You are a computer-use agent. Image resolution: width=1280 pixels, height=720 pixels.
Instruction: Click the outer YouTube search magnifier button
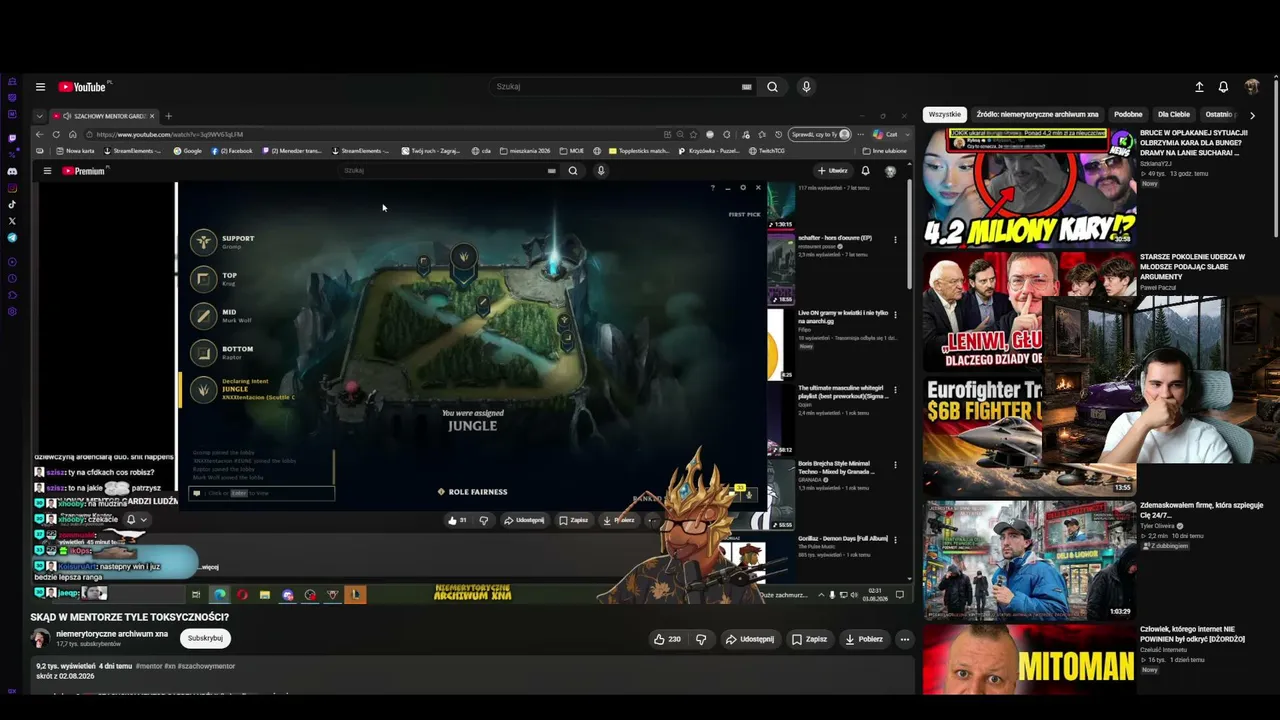click(x=772, y=87)
